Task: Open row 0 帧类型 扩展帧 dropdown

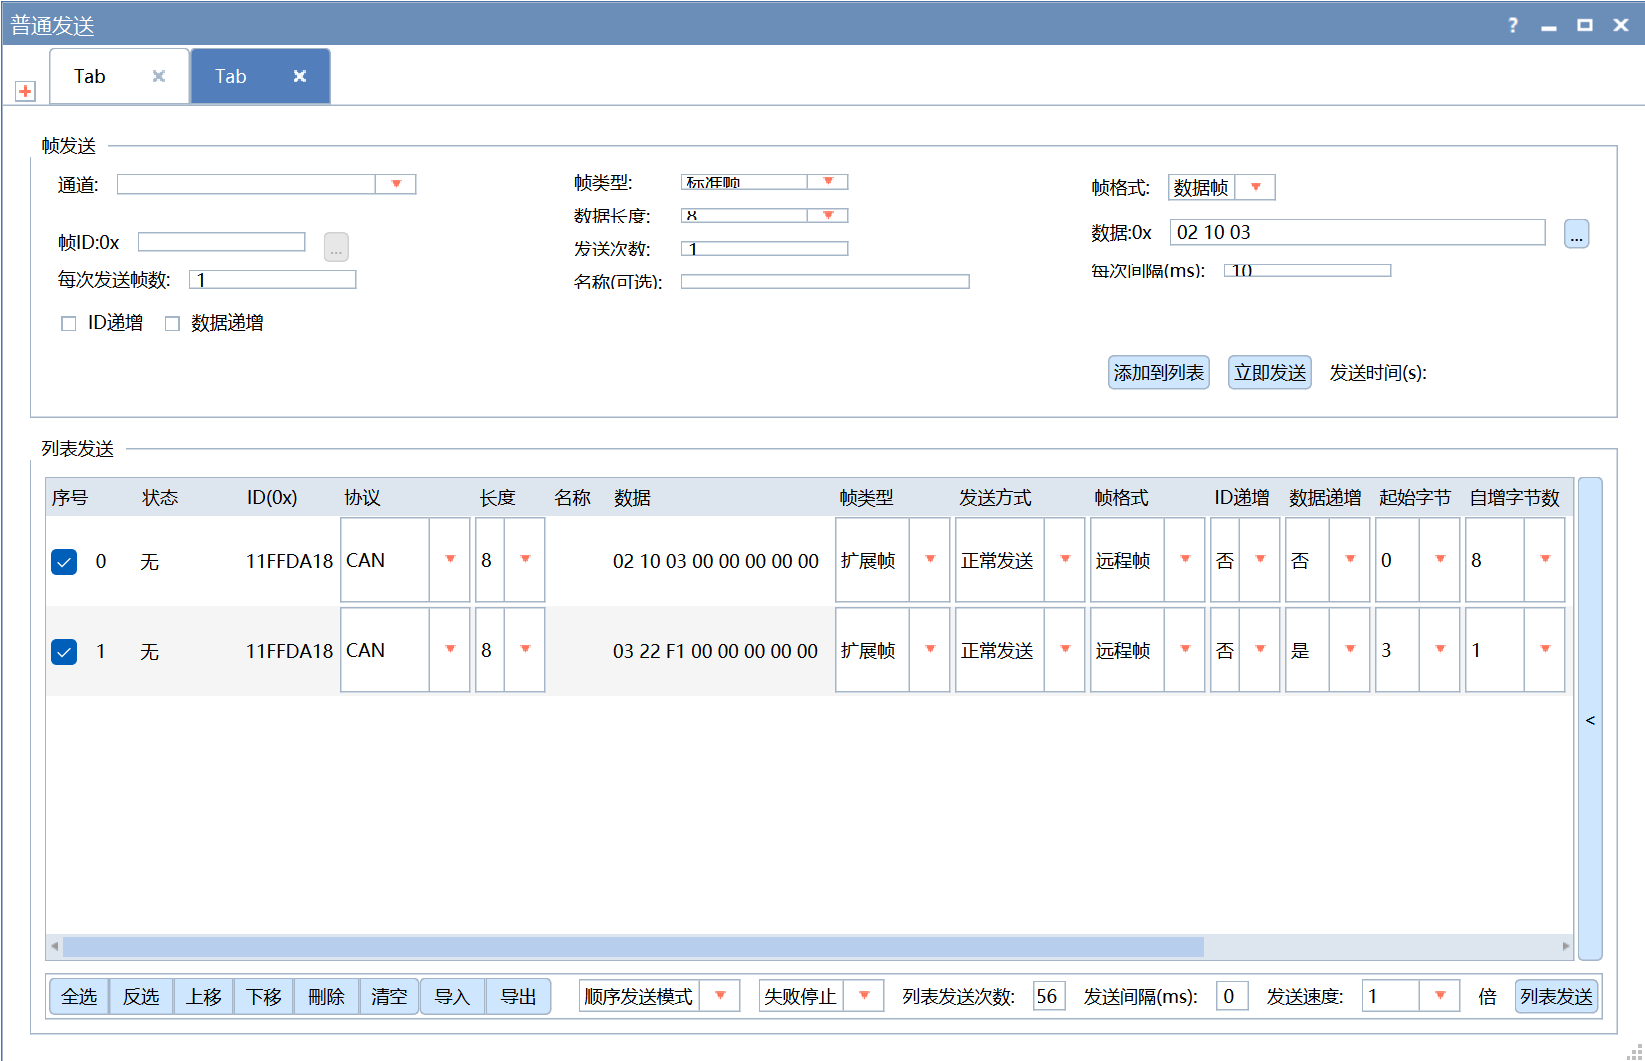Action: coord(930,560)
